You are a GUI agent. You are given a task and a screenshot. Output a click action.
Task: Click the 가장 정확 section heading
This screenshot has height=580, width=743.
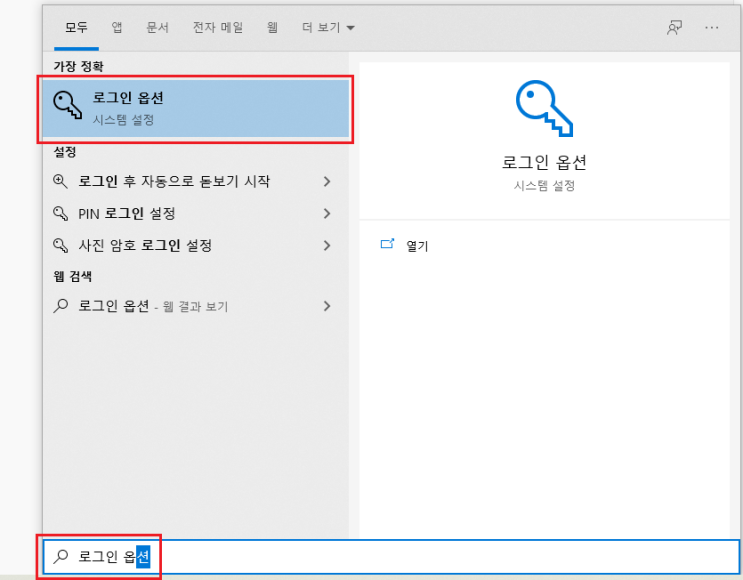point(78,66)
